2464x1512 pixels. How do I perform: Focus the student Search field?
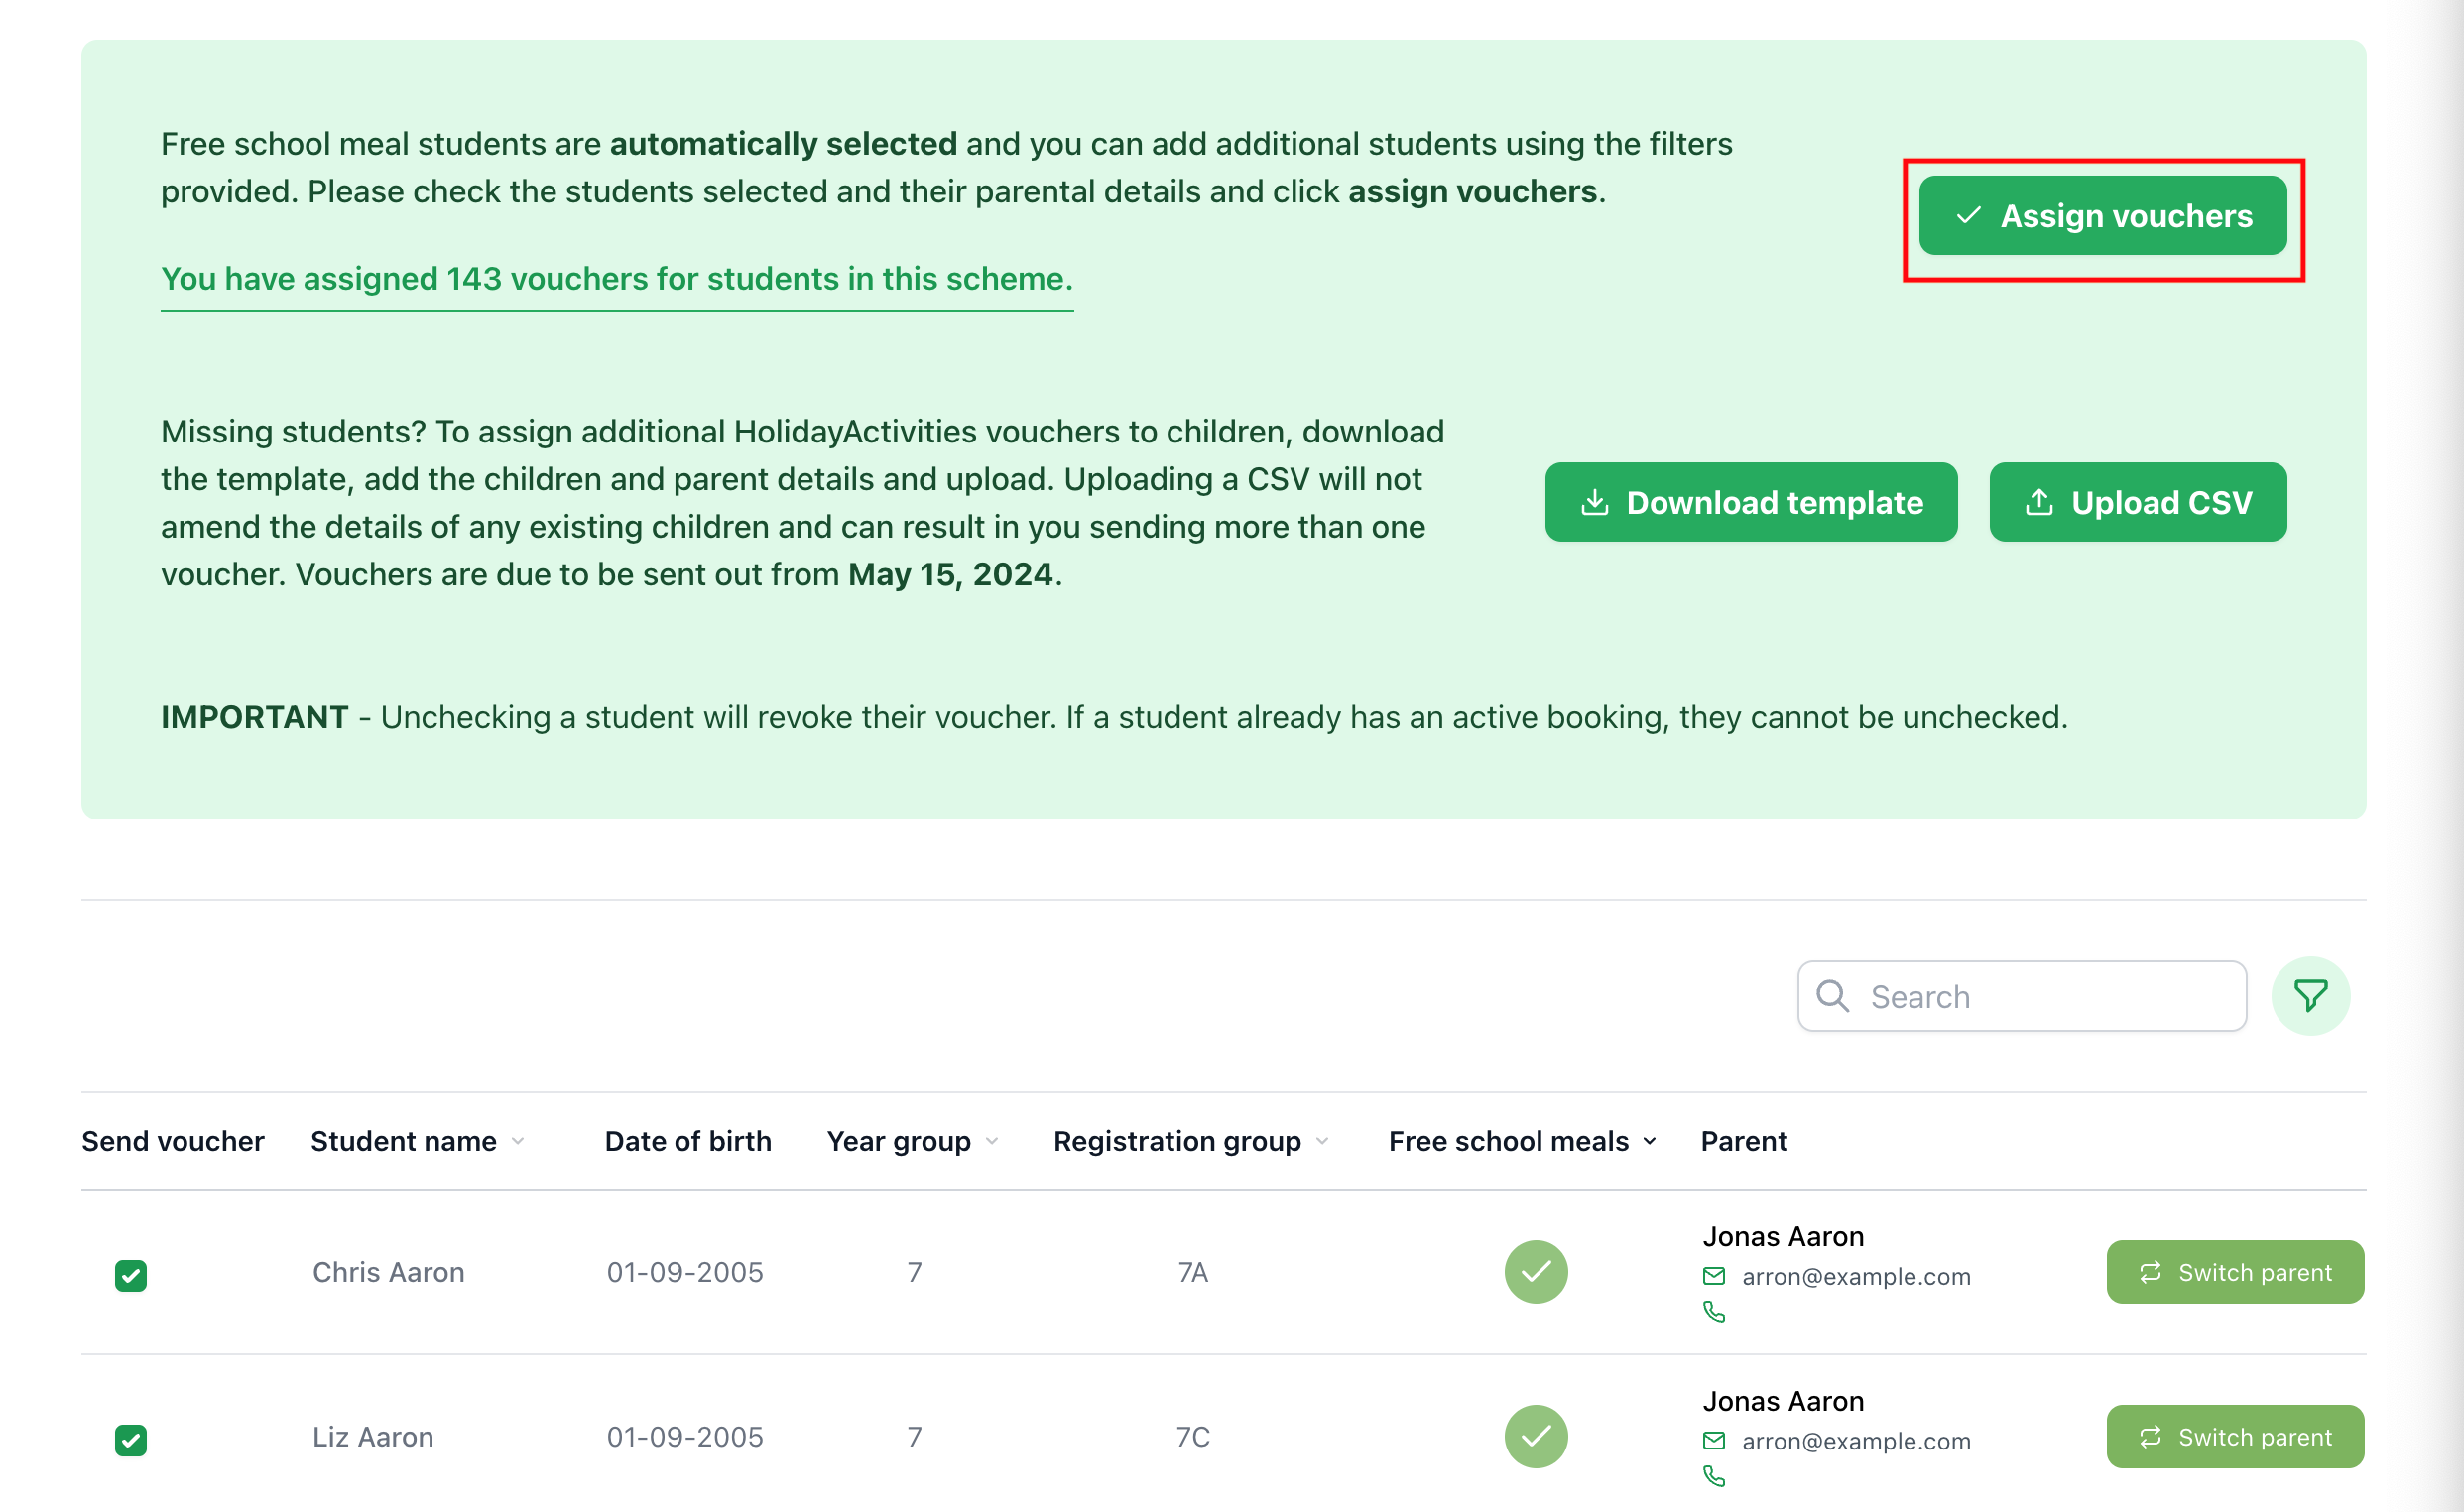(2040, 996)
